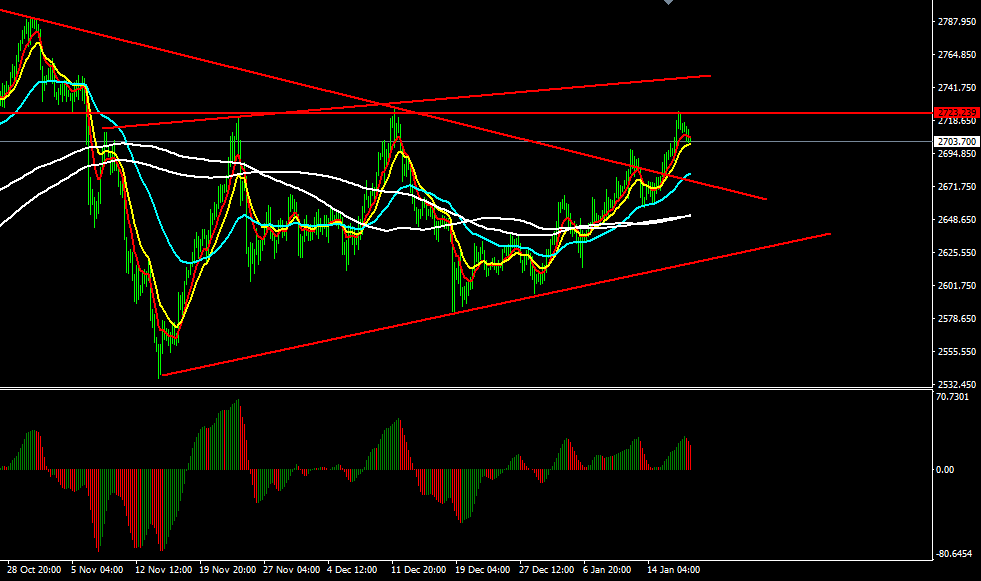Image resolution: width=981 pixels, height=581 pixels.
Task: Click time label 6 Jan 20:00
Action: (607, 570)
